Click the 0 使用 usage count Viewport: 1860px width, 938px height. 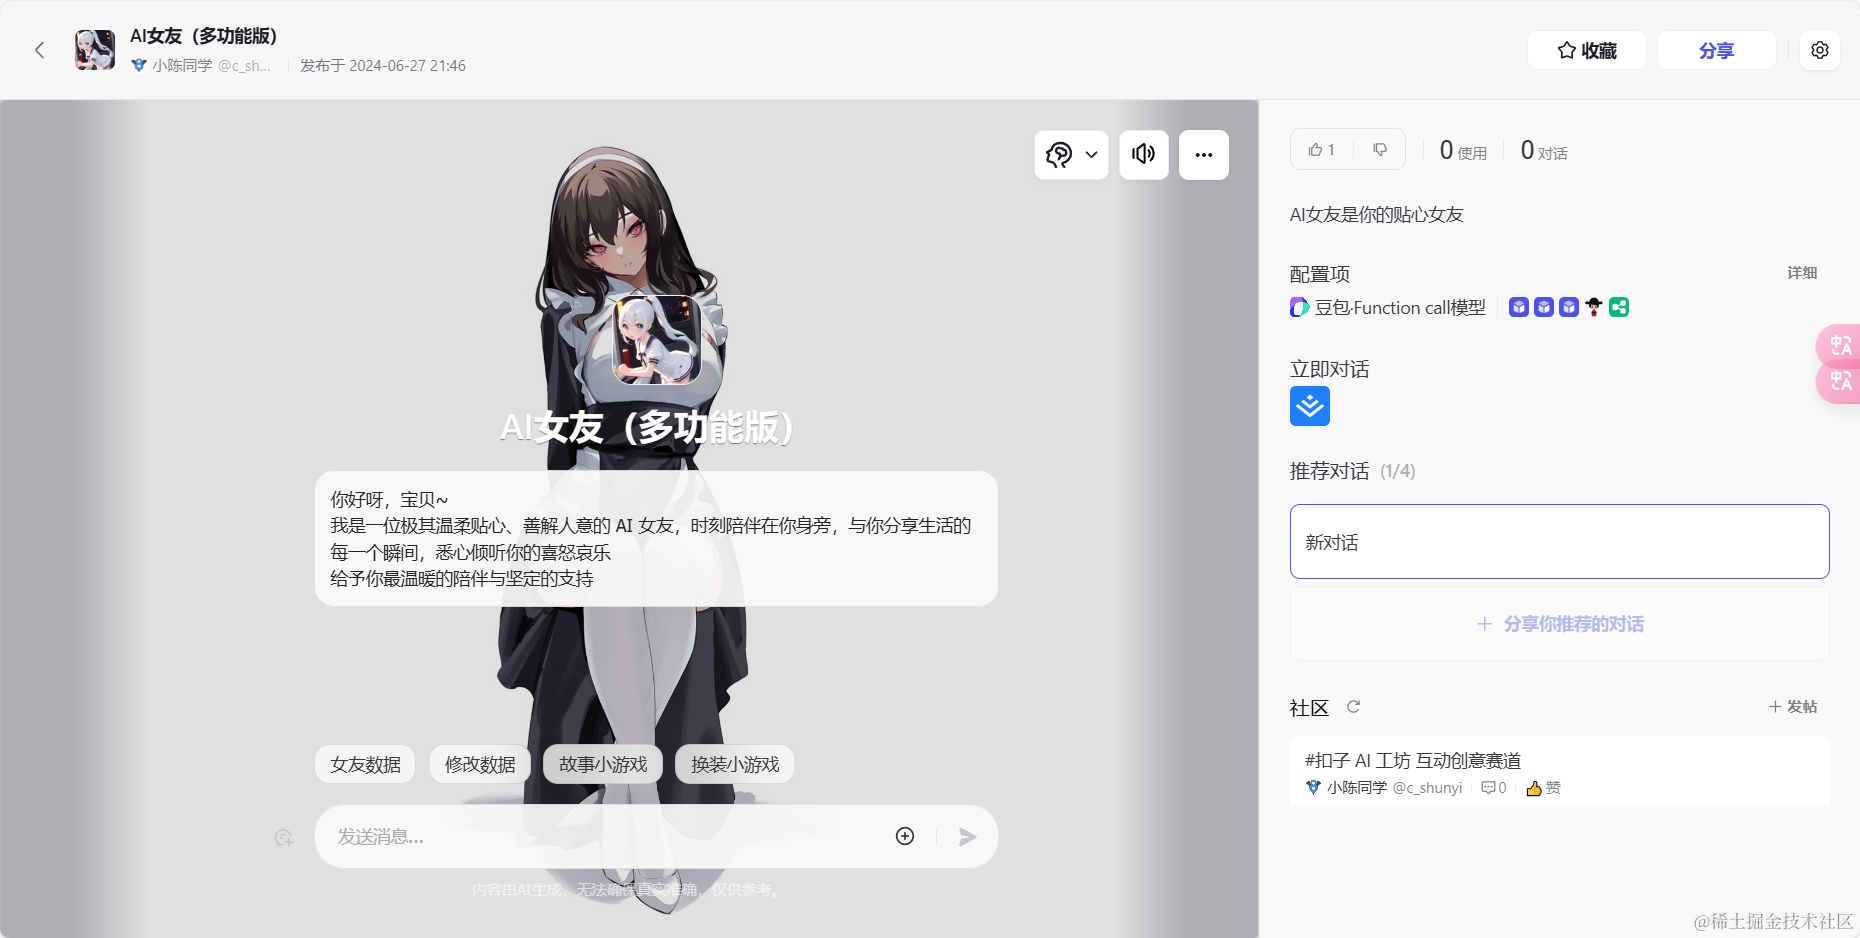click(1463, 151)
